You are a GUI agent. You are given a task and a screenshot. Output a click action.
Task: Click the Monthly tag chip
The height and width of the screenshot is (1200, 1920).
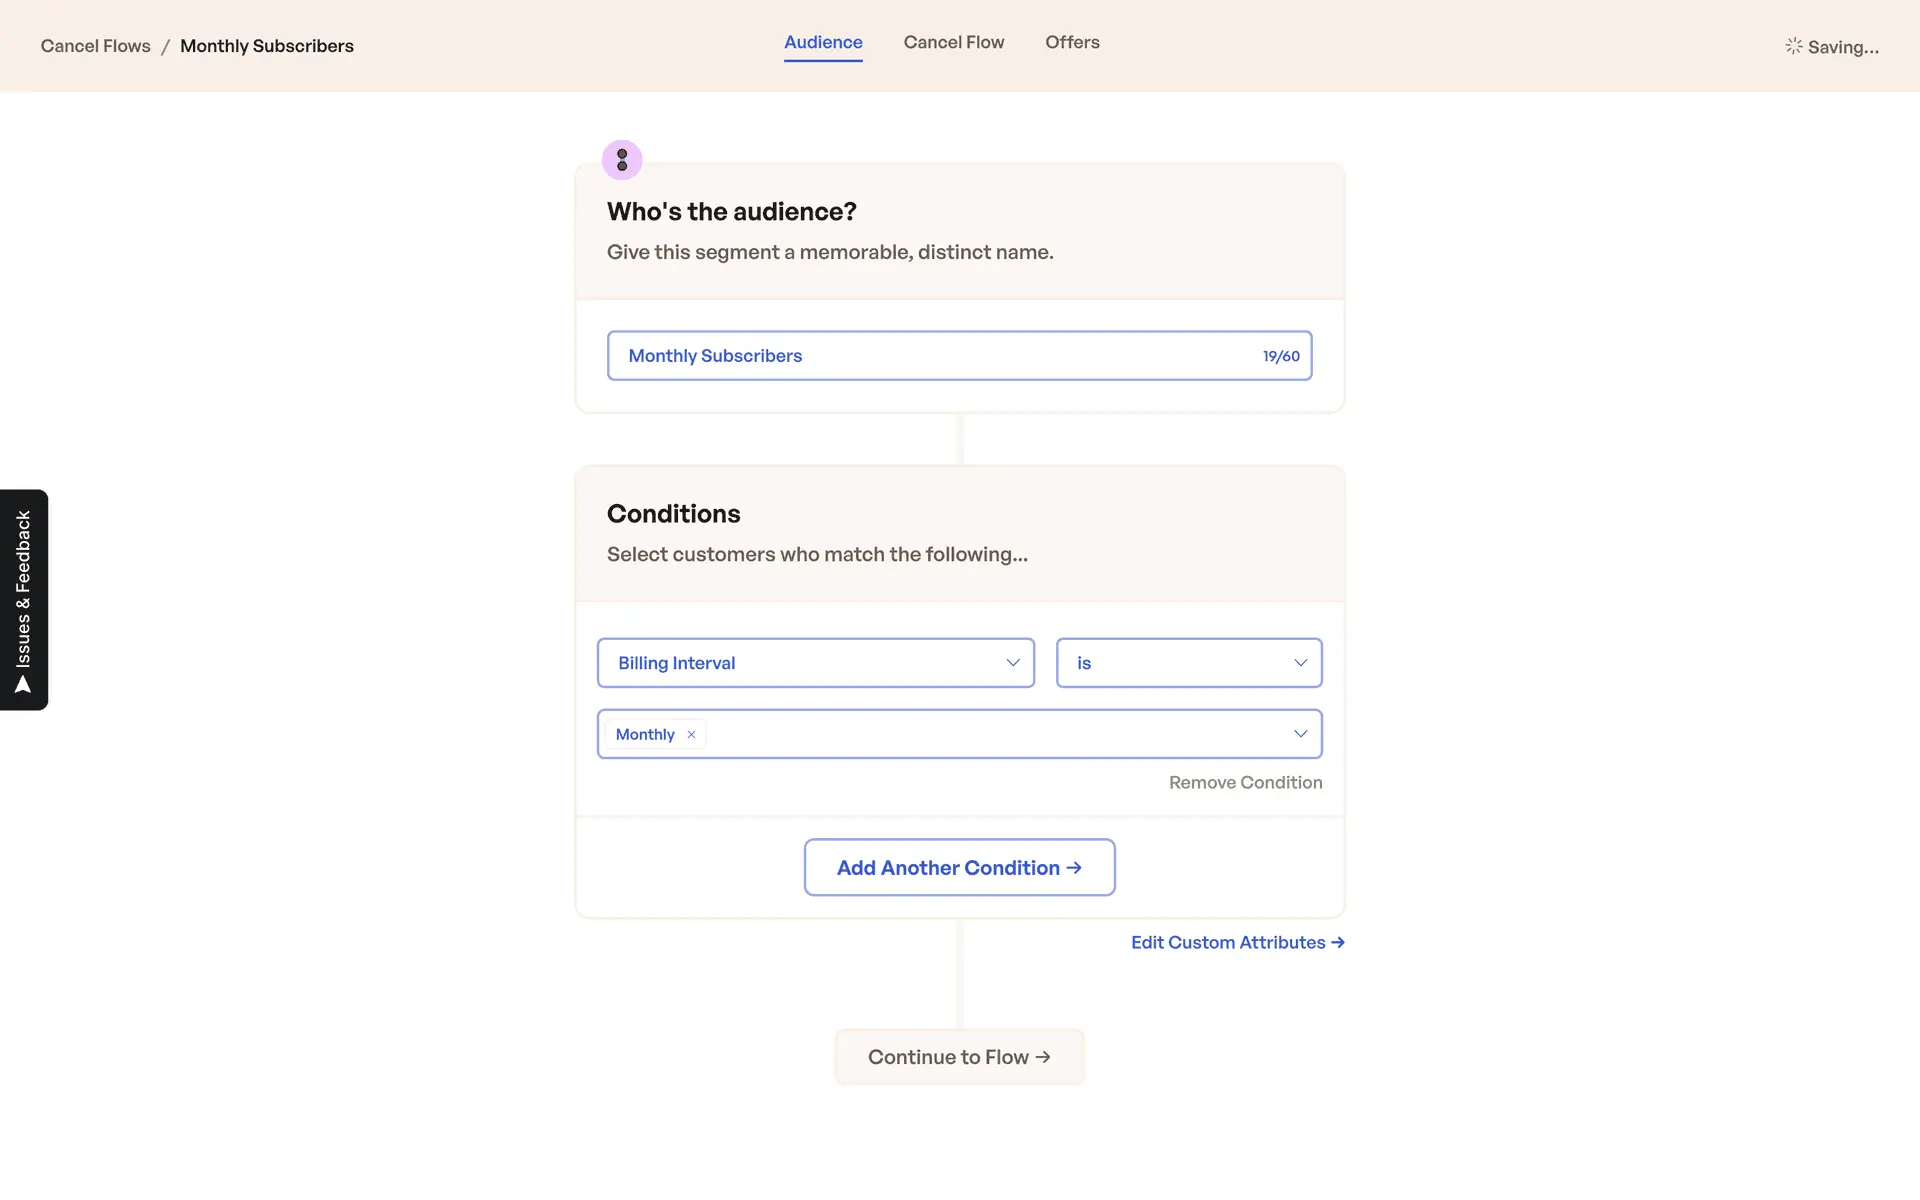tap(645, 735)
